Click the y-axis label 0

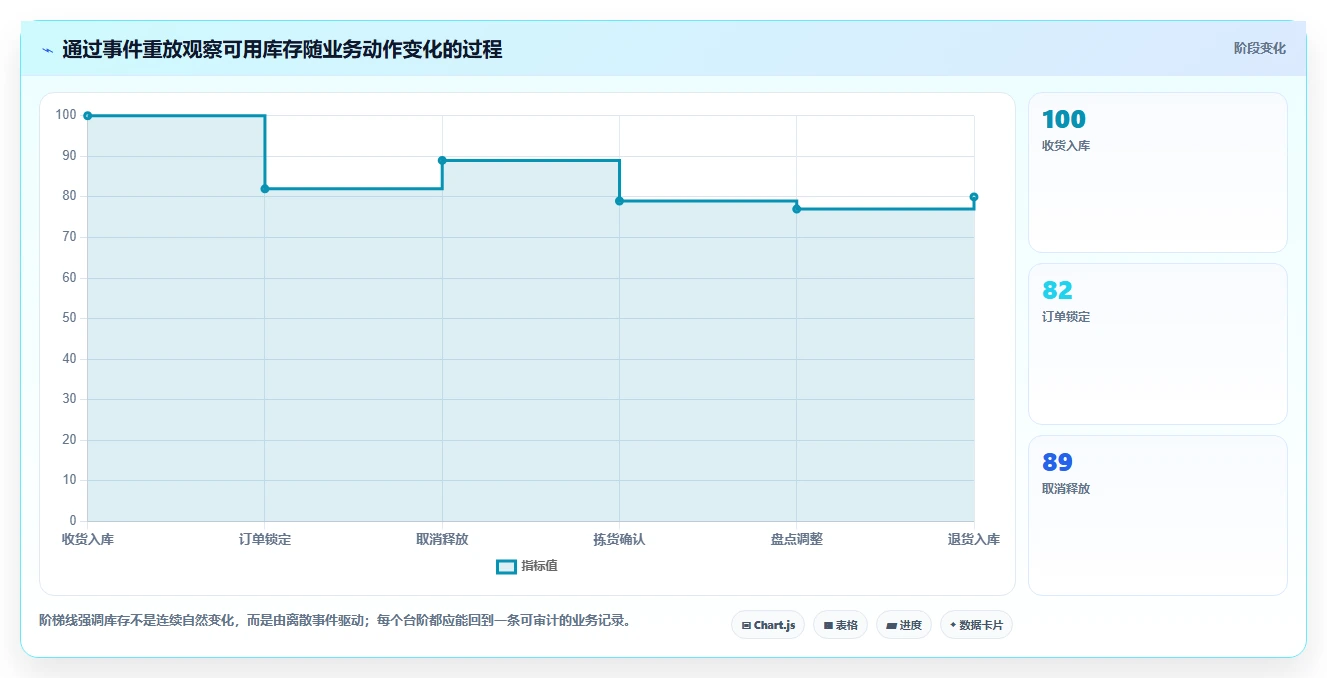click(73, 521)
